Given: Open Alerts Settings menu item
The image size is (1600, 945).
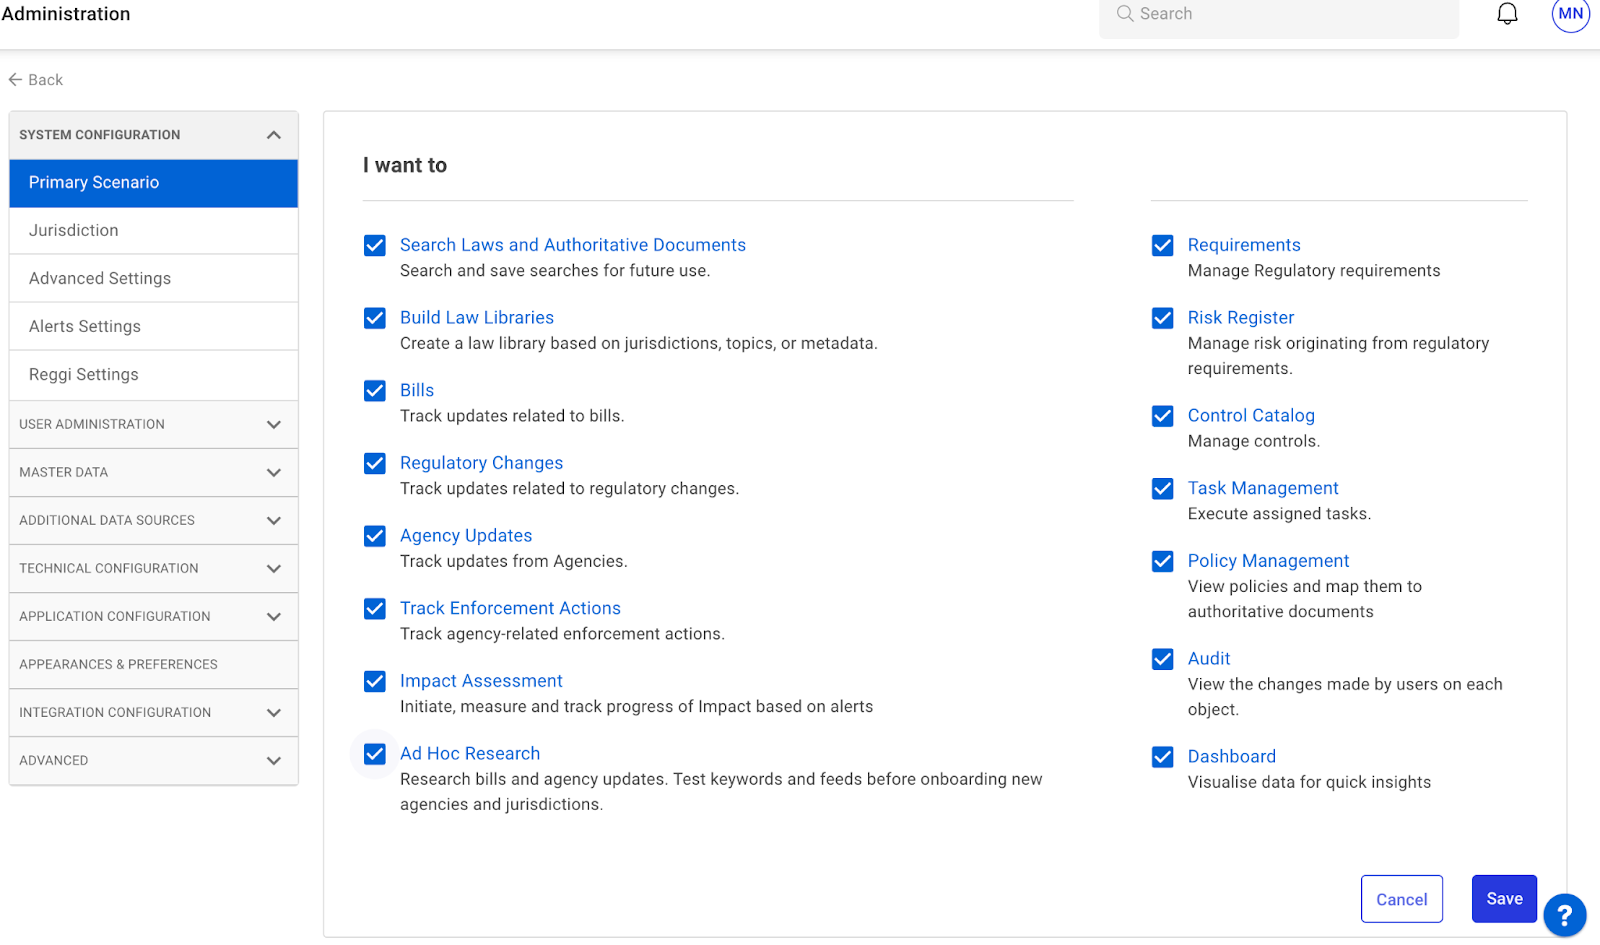Looking at the screenshot, I should (85, 327).
